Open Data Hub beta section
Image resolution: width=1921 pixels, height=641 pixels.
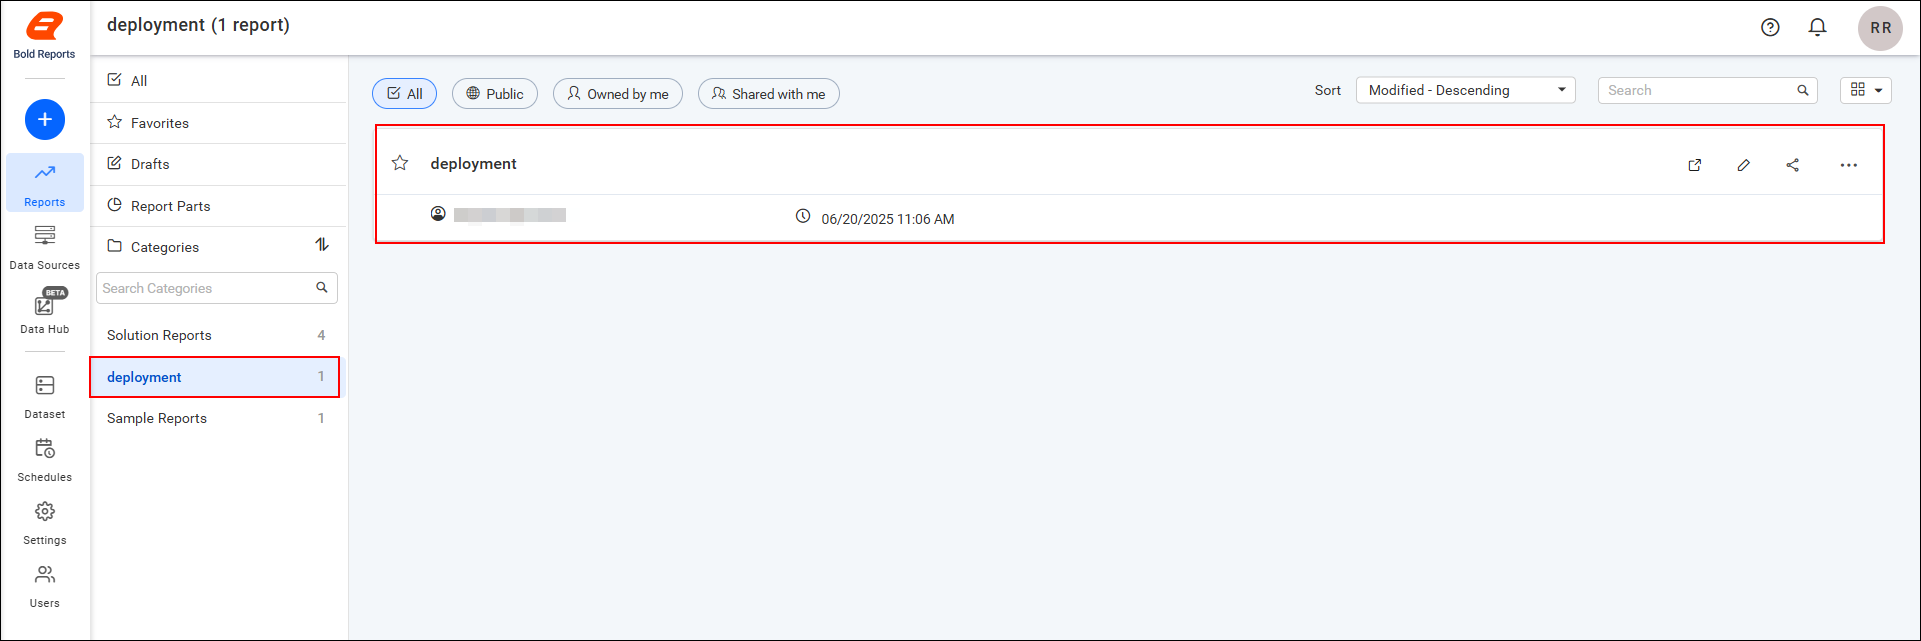click(45, 311)
